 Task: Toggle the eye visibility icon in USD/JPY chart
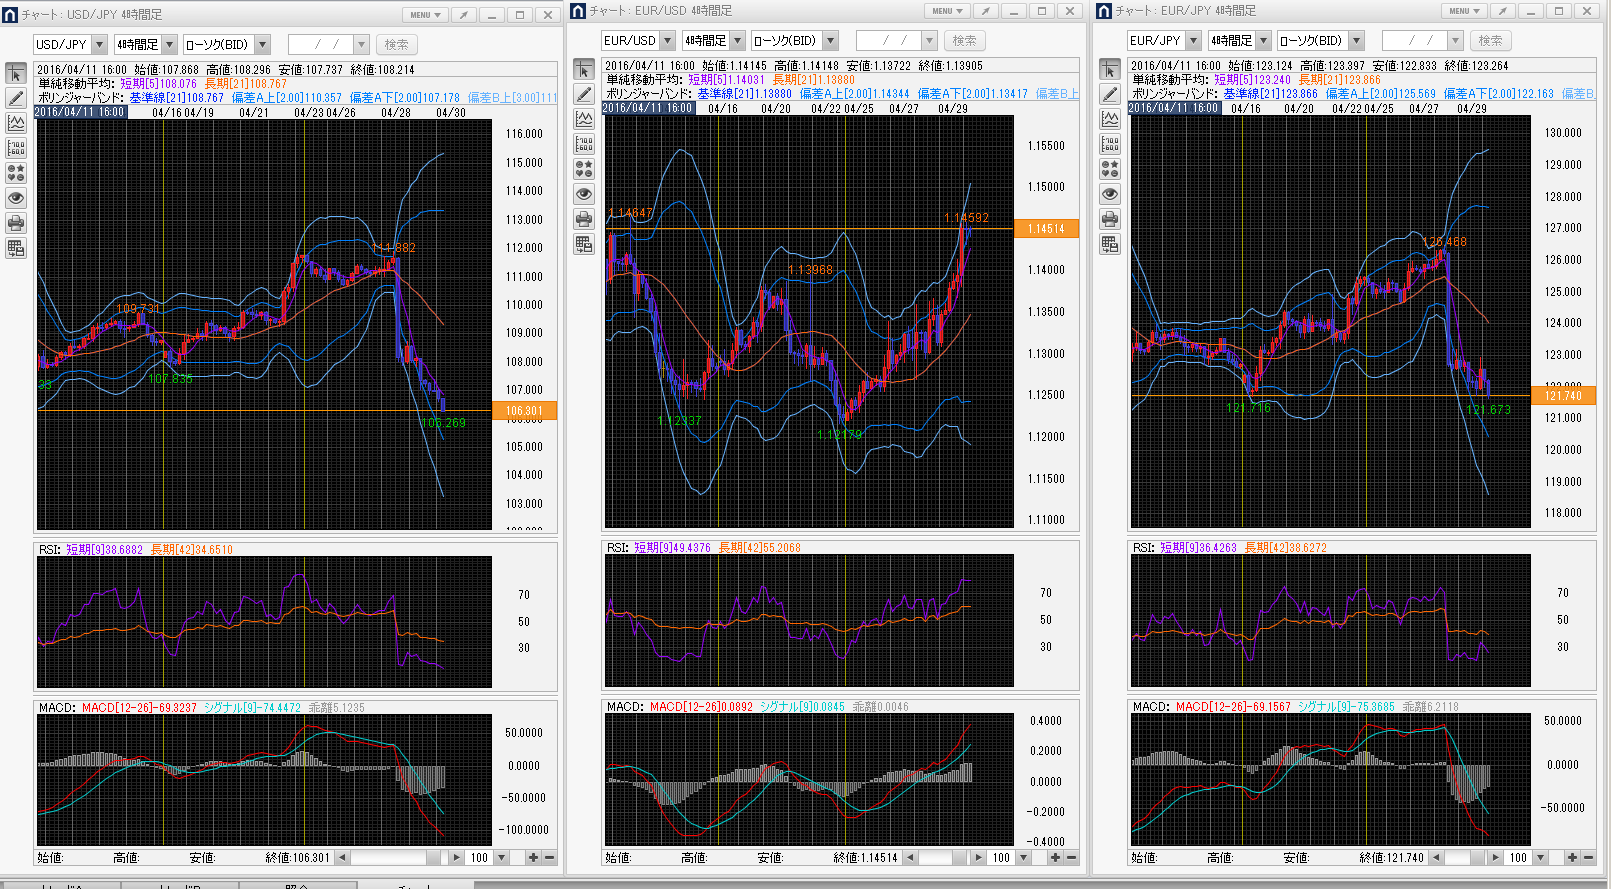coord(16,198)
